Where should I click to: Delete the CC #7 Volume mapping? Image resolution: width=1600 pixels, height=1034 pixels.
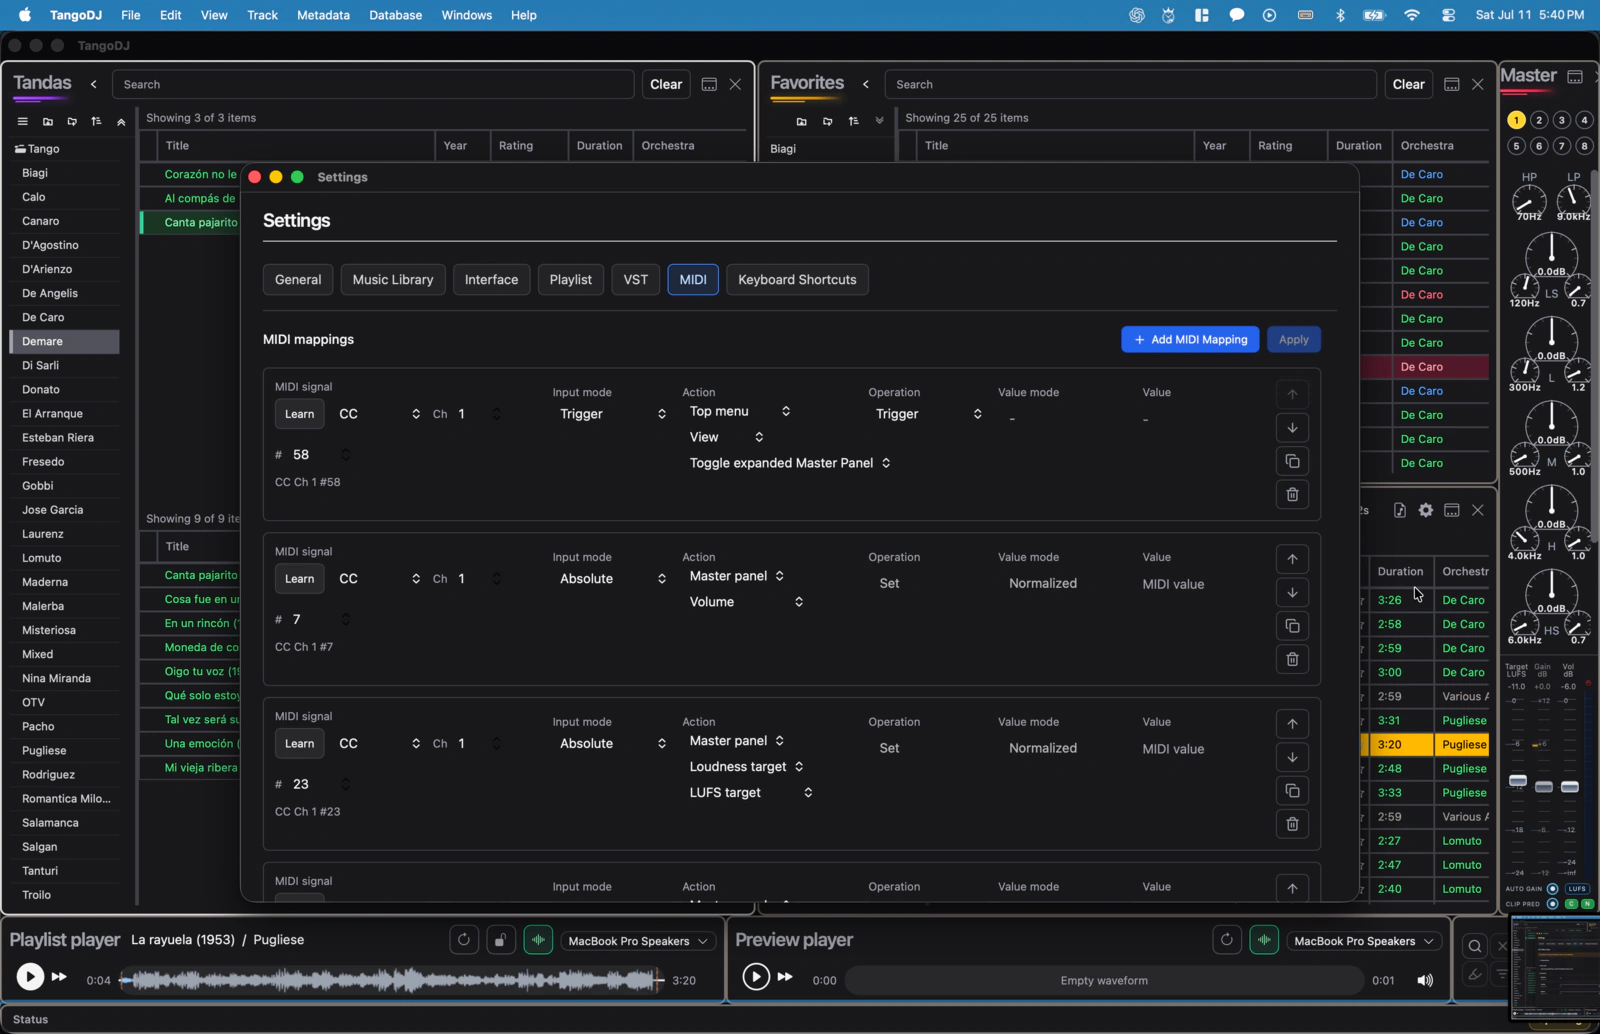coord(1292,659)
